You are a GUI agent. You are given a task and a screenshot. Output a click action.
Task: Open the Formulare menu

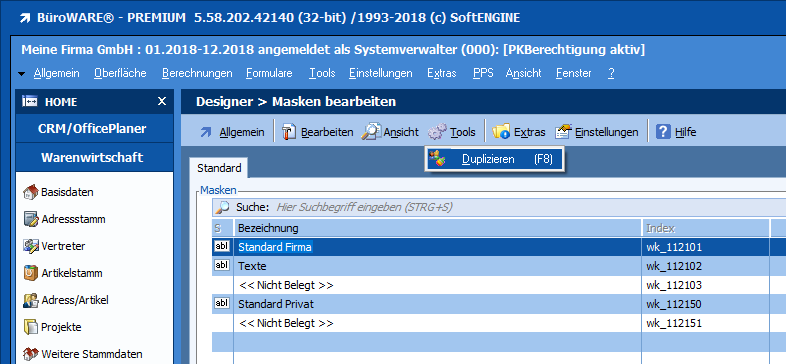coord(269,73)
